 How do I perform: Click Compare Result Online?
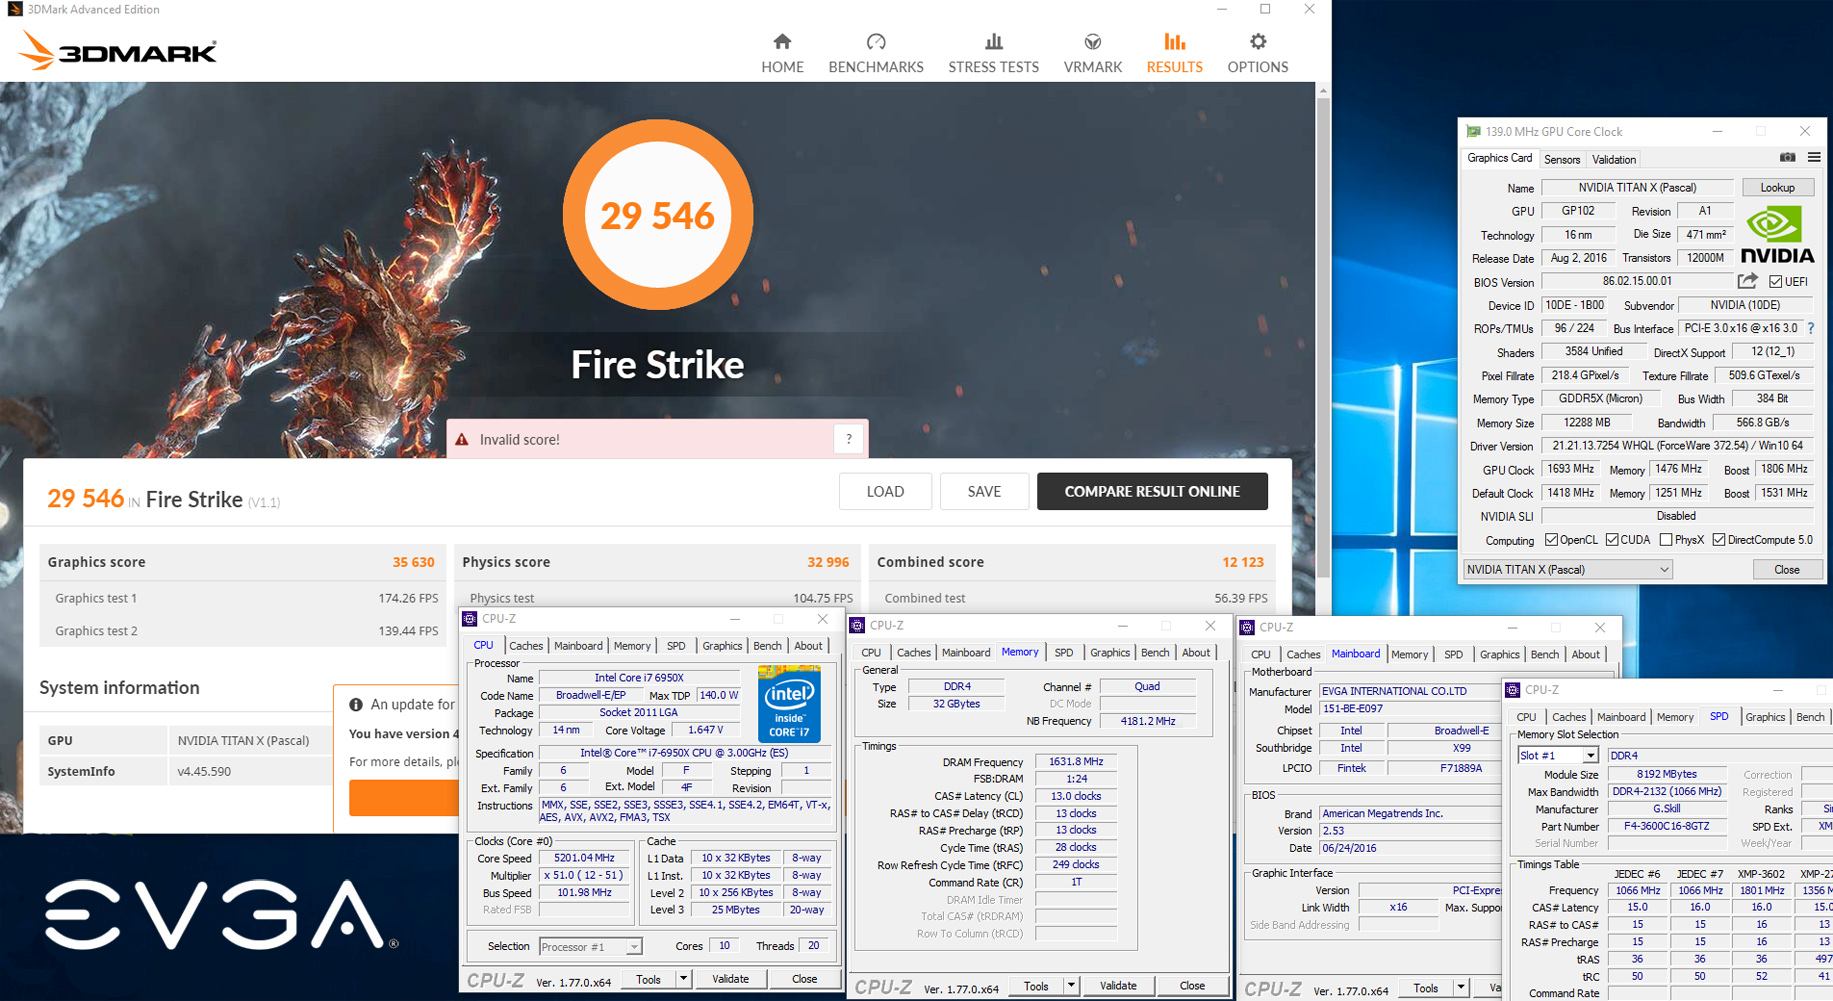(1152, 491)
